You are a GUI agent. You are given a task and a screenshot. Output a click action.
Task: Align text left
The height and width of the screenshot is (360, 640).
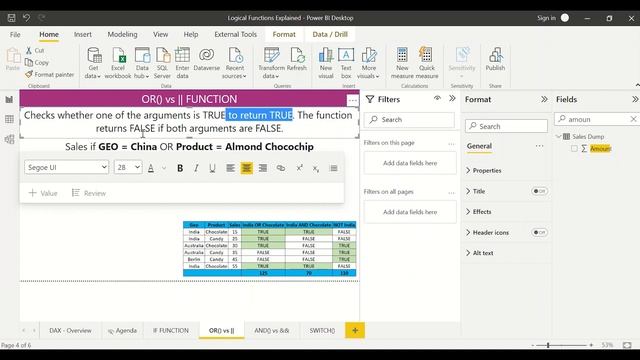231,168
